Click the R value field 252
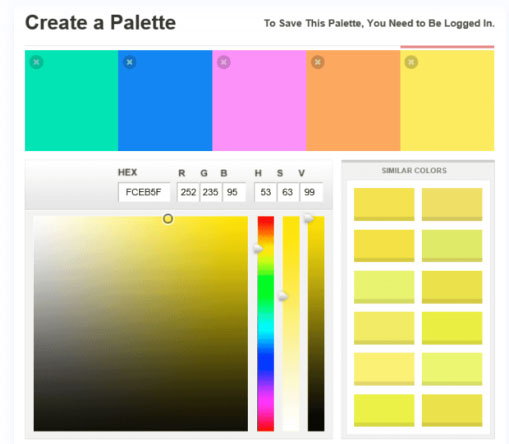 coord(188,192)
